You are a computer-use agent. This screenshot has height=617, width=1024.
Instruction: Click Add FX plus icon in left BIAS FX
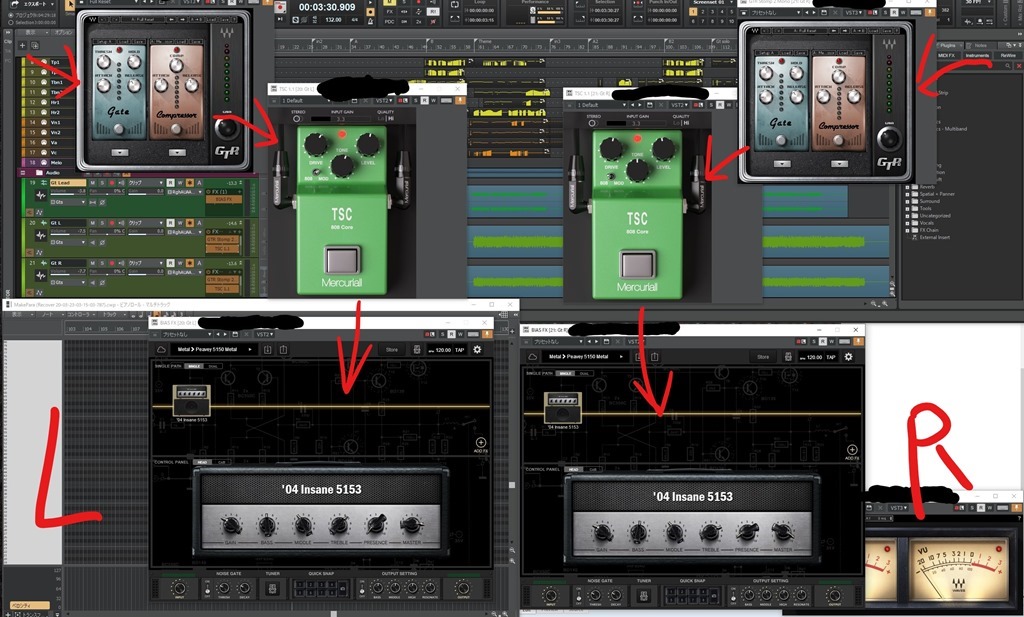(481, 441)
